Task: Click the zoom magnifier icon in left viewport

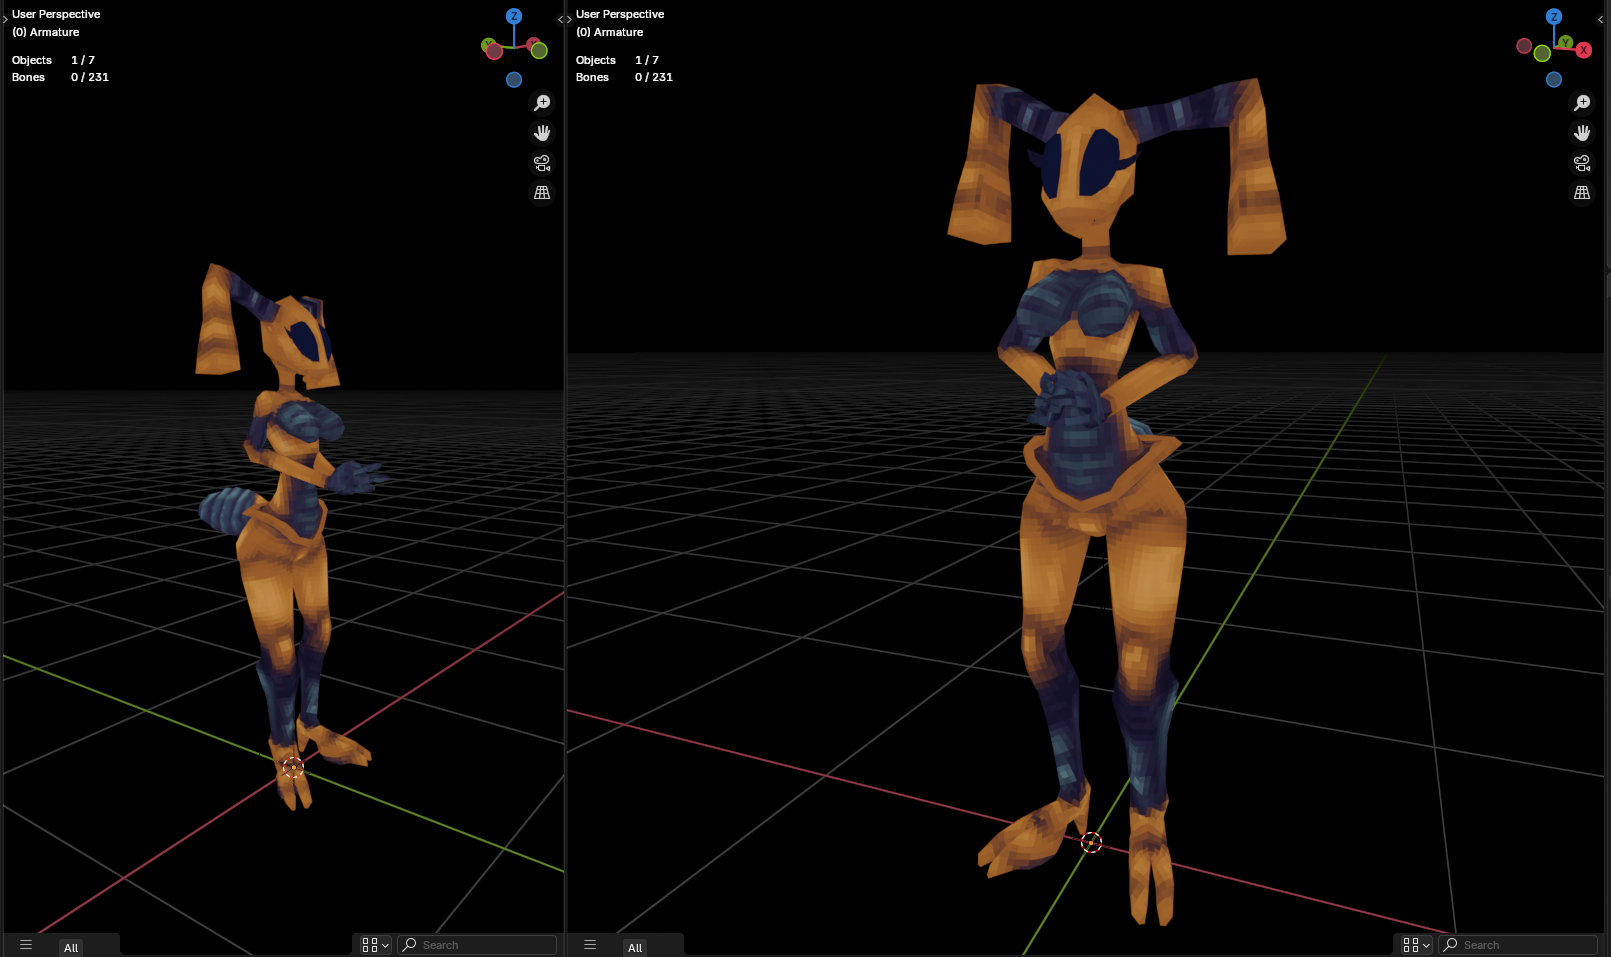Action: click(x=542, y=103)
